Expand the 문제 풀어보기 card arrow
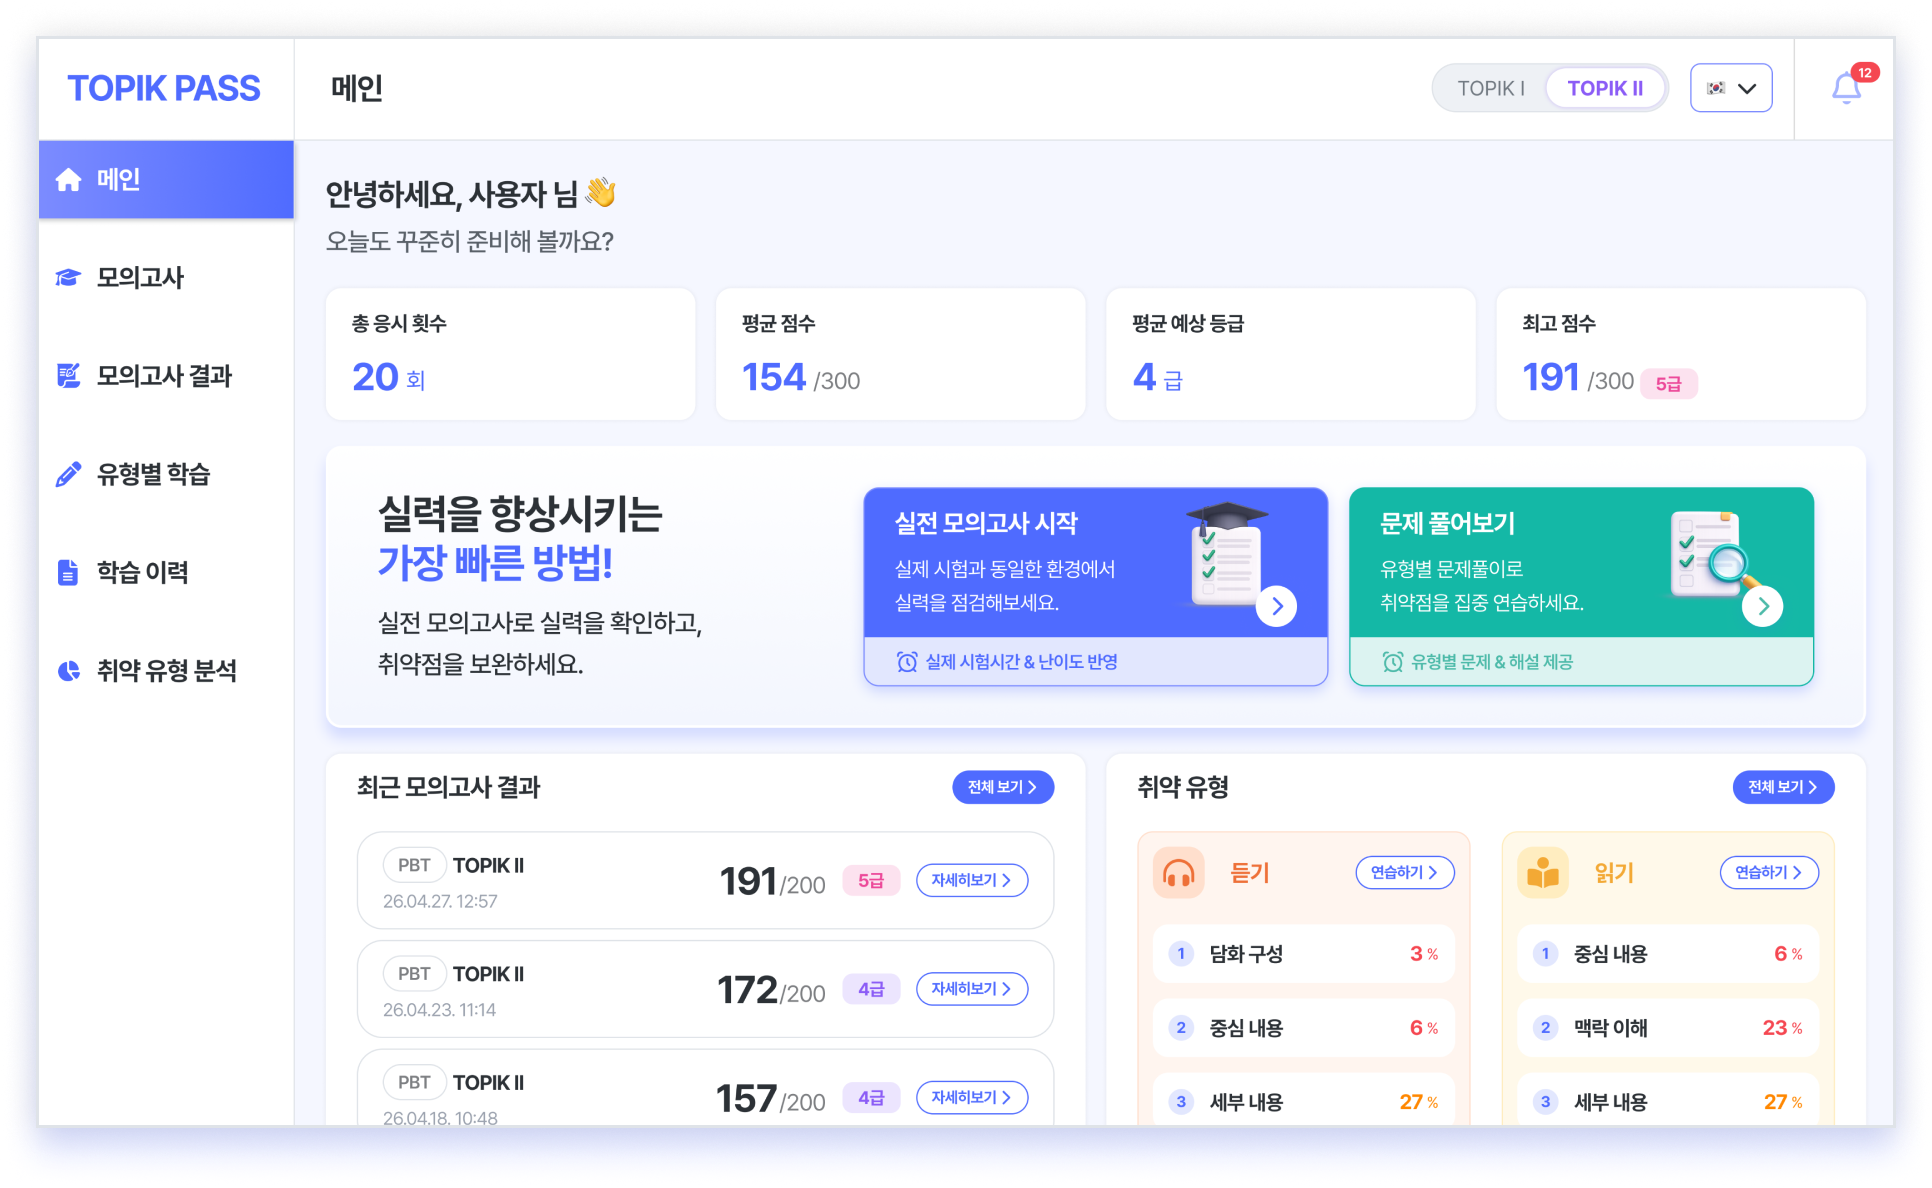Image resolution: width=1932 pixels, height=1188 pixels. coord(1764,606)
